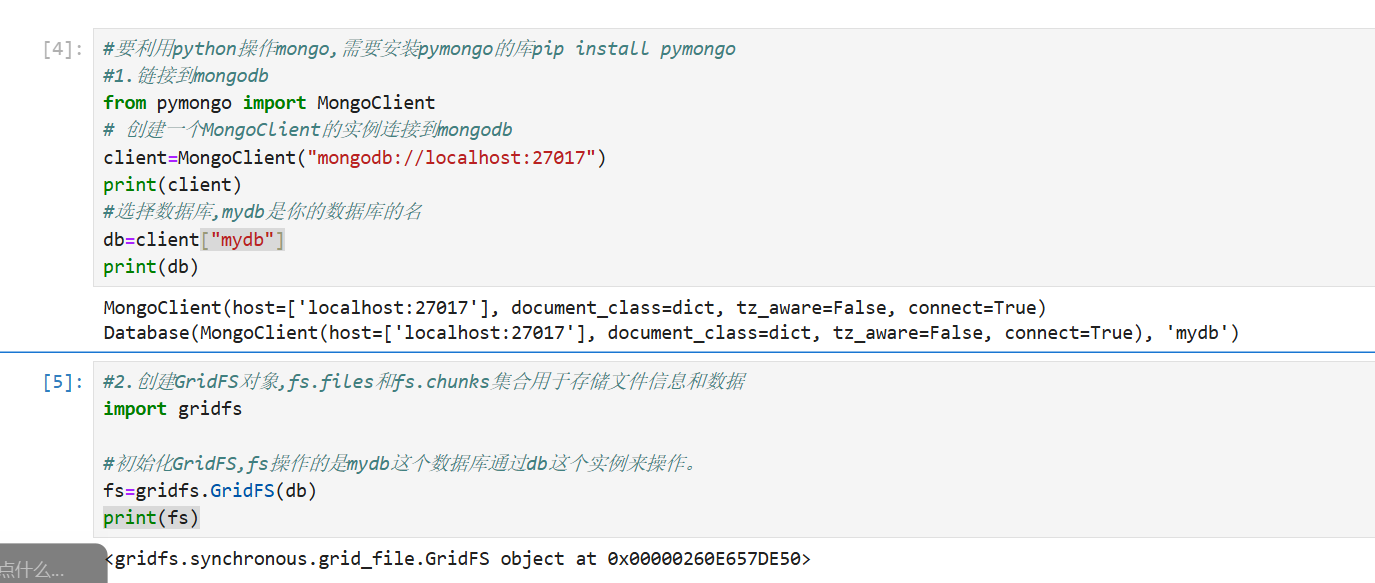
Task: Click the comment about creating a MongoClient instance
Action: pos(308,130)
